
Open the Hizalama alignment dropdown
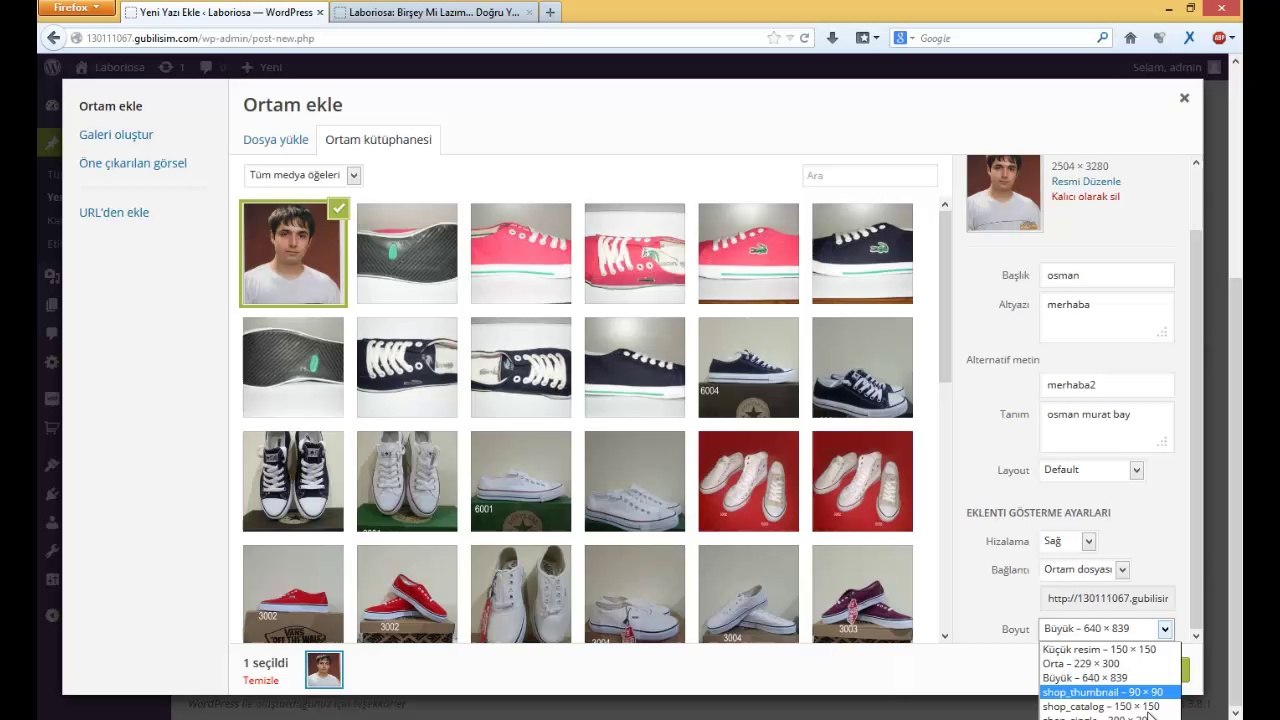tap(1068, 541)
